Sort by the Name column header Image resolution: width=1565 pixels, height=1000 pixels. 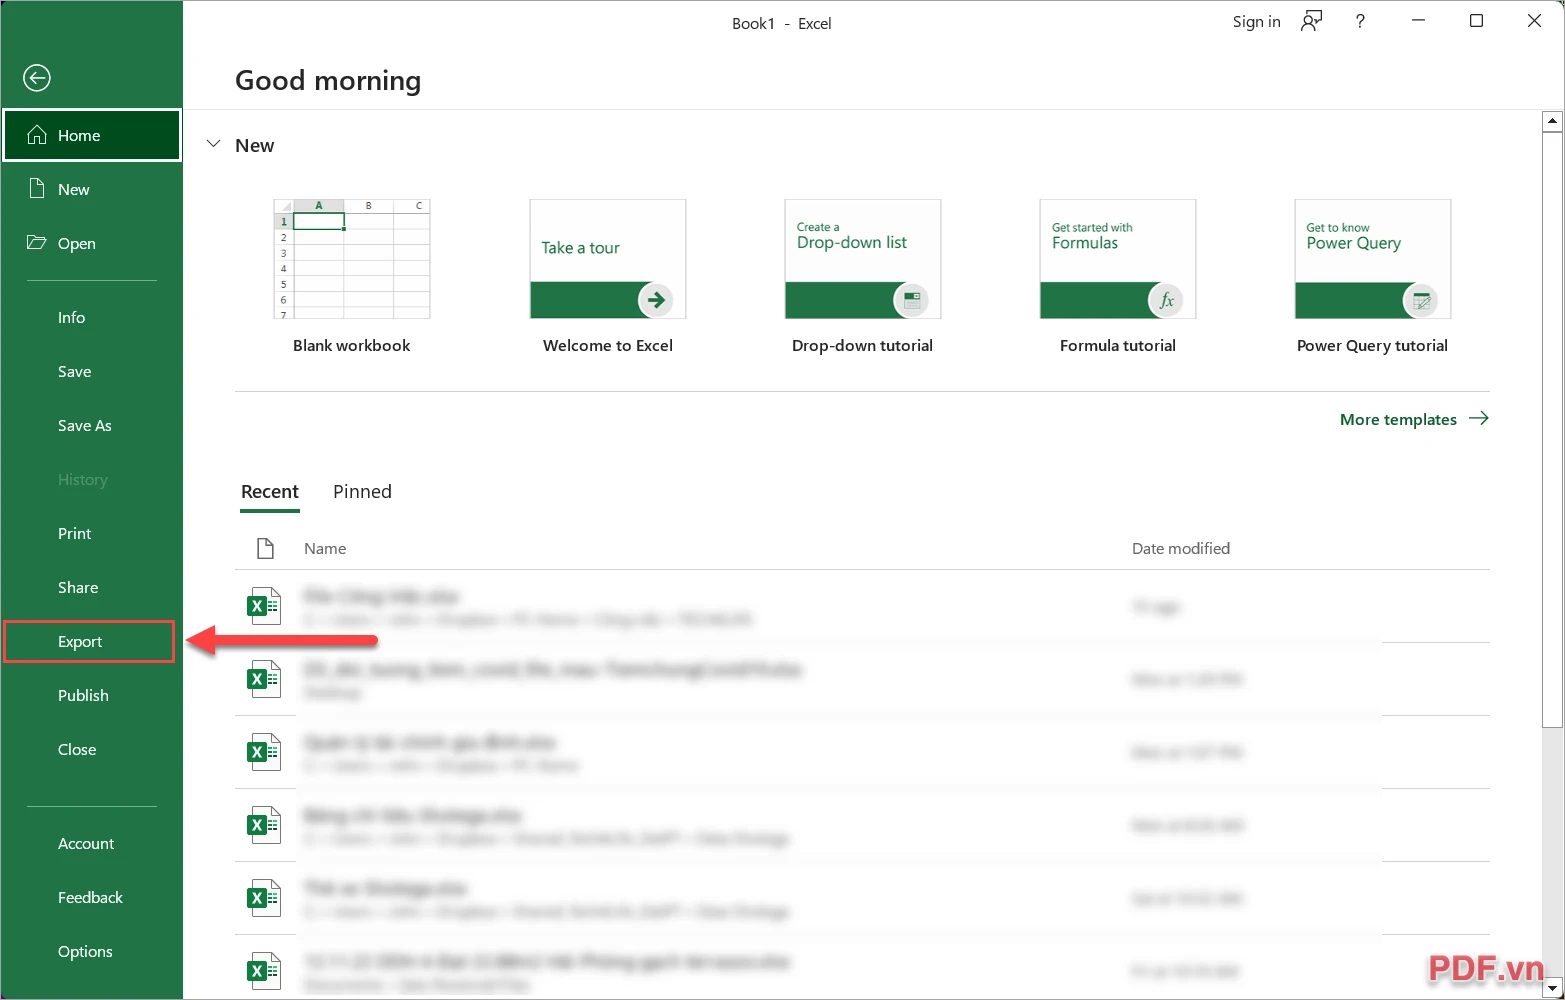[325, 548]
